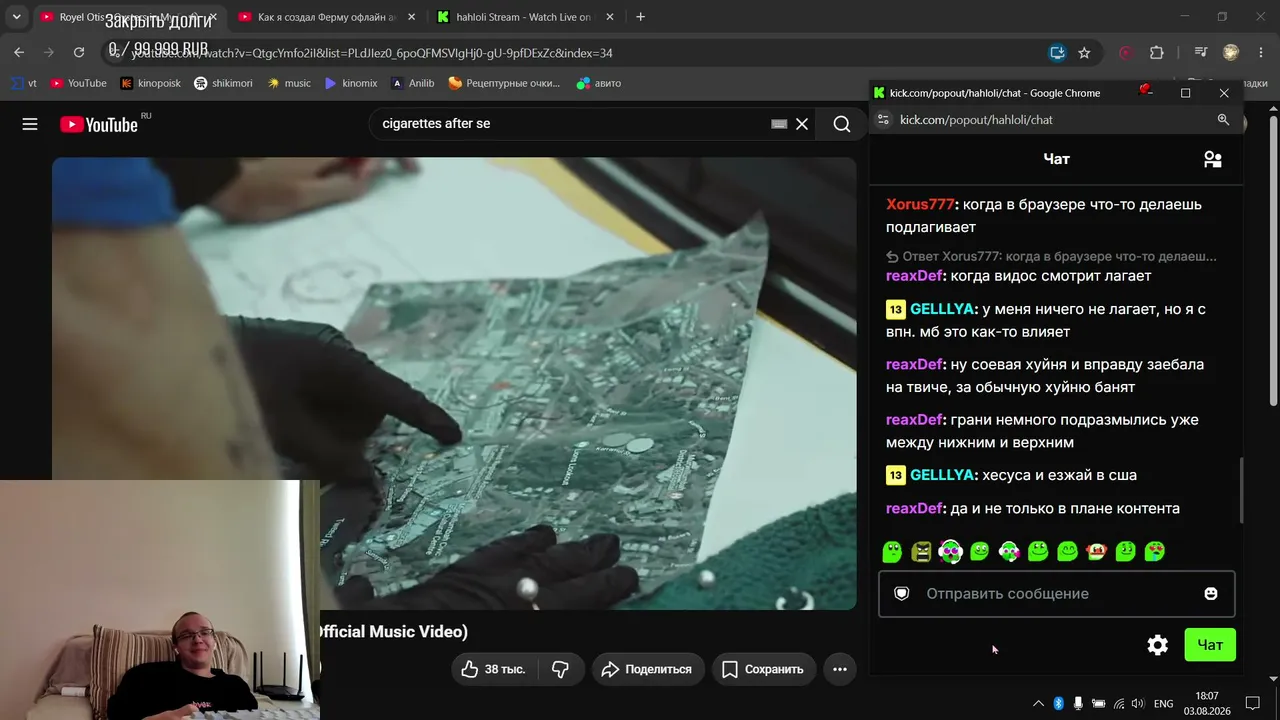Open the авито bookmark

coord(599,83)
